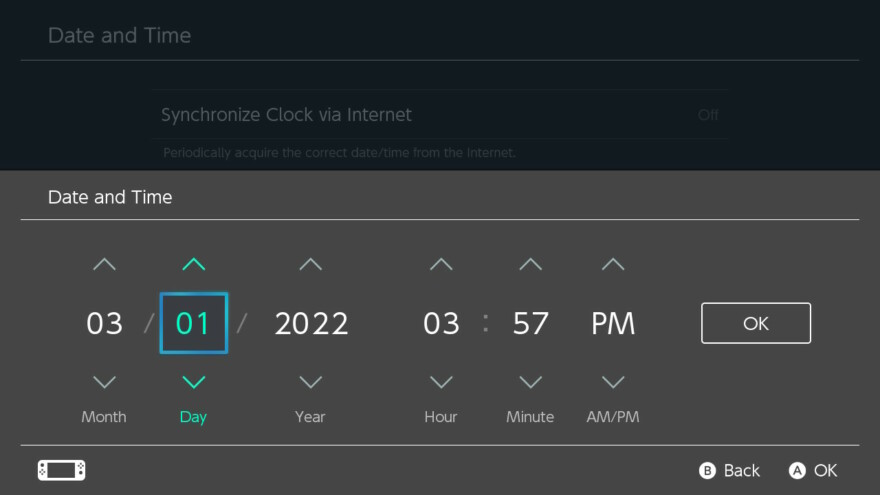This screenshot has width=880, height=495.
Task: Lower the hour with down arrow
Action: [441, 382]
